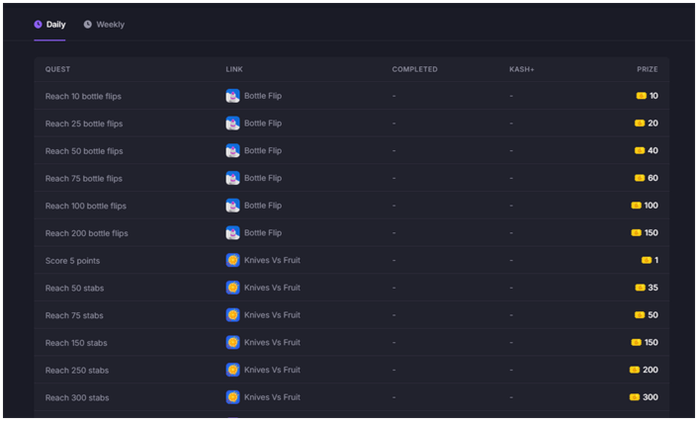The width and height of the screenshot is (698, 421).
Task: Select quest 'Score 5 points'
Action: (73, 261)
